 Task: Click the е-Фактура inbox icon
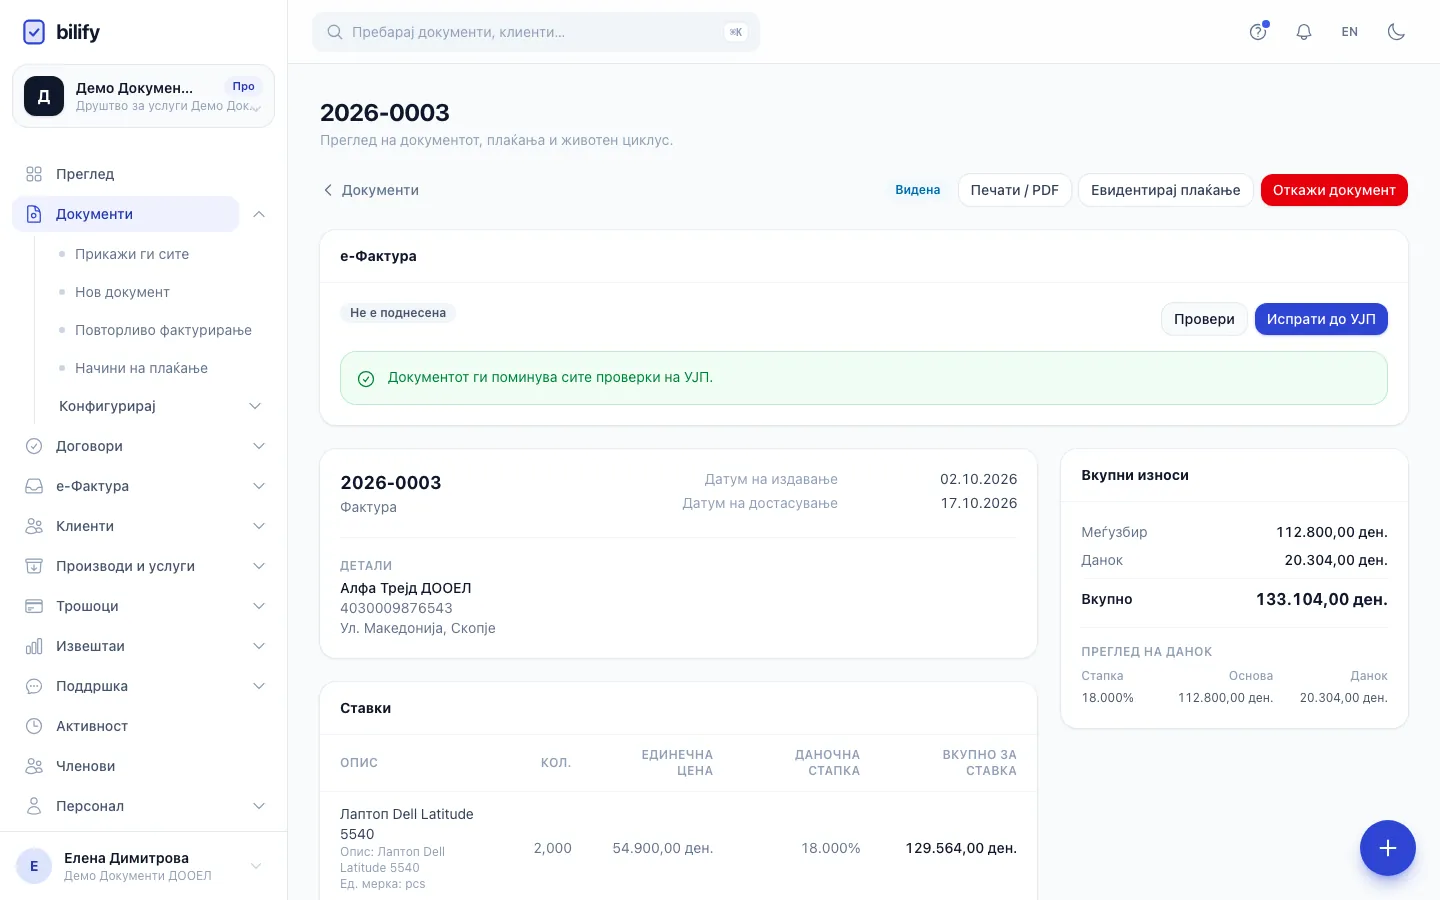coord(34,486)
